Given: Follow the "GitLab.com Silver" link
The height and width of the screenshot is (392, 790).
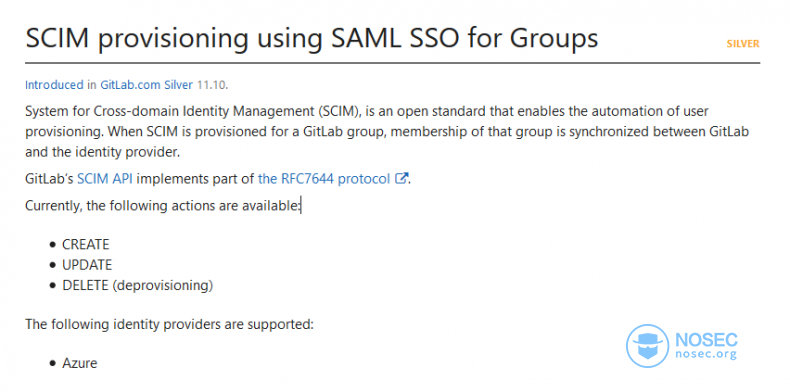Looking at the screenshot, I should (146, 85).
